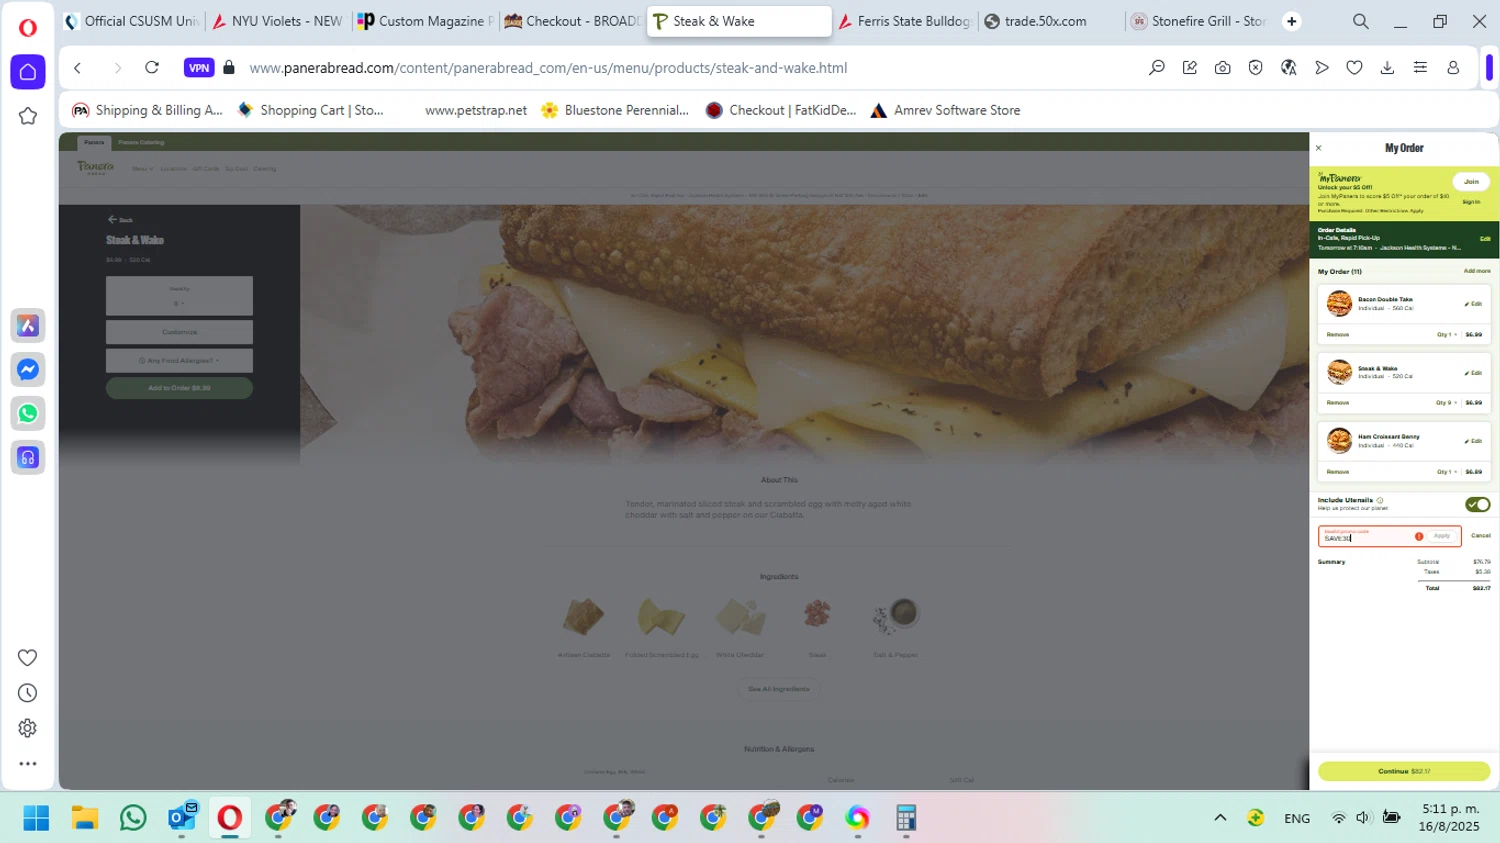Viewport: 1500px width, 843px height.
Task: Click the Include Utensils info icon
Action: point(1380,500)
